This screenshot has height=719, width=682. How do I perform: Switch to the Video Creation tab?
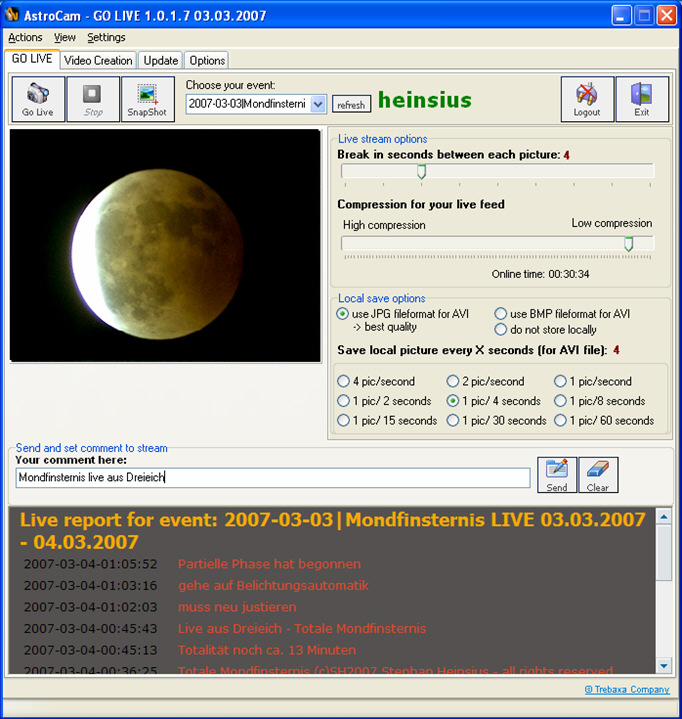click(98, 61)
